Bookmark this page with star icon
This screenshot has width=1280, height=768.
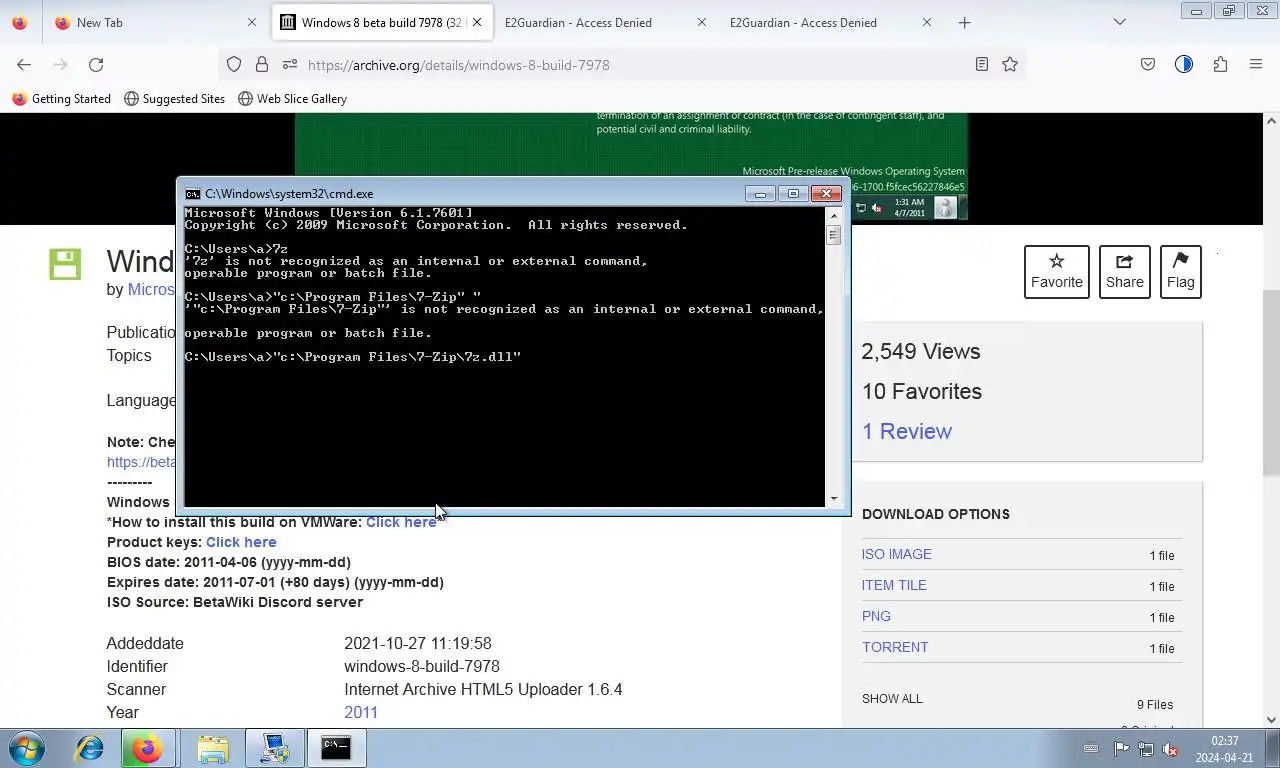point(1010,64)
